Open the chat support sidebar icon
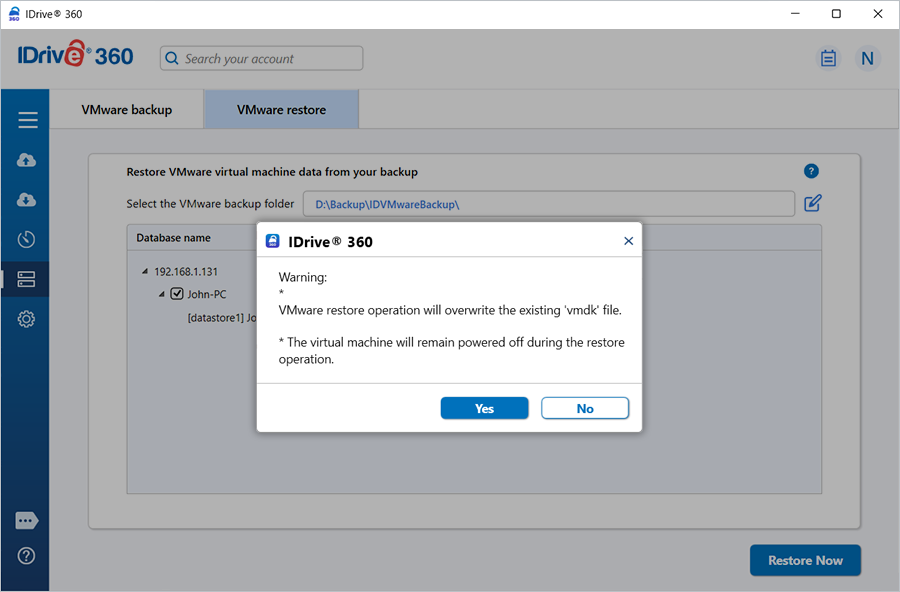The image size is (900, 592). coord(27,521)
